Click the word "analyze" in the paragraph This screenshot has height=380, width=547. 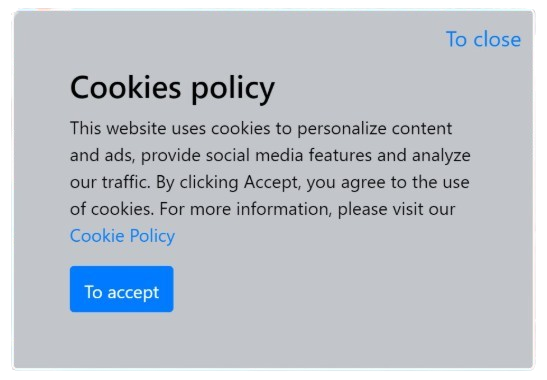click(441, 156)
